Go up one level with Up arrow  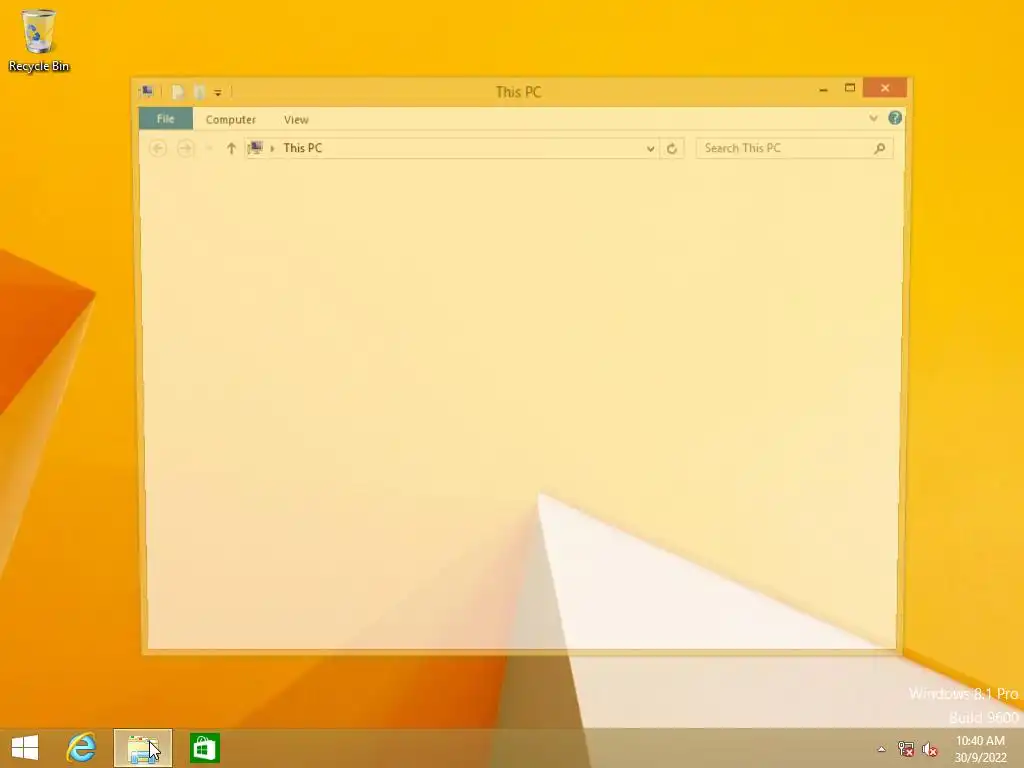pyautogui.click(x=231, y=148)
